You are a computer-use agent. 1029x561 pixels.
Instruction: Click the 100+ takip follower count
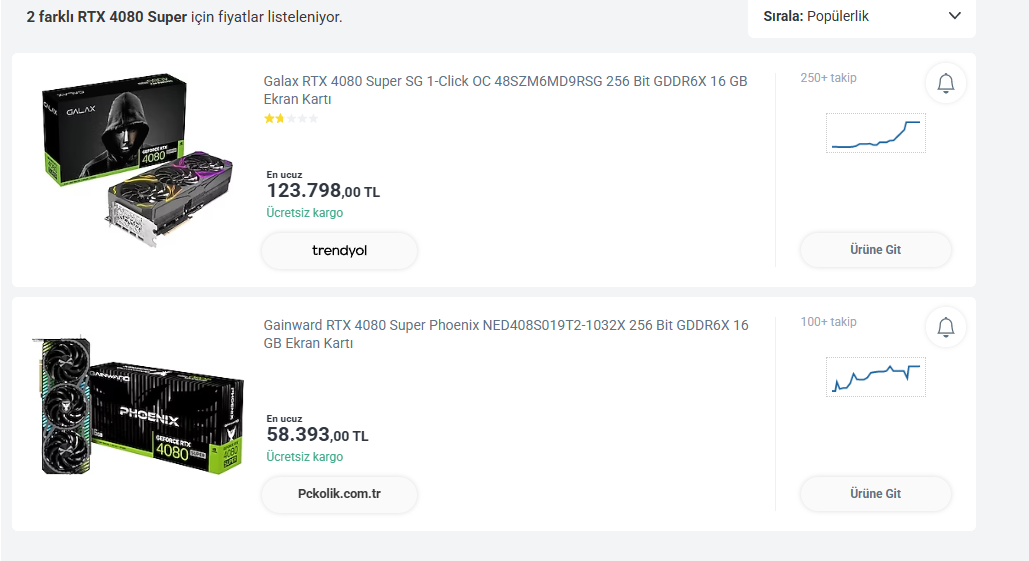tap(828, 322)
